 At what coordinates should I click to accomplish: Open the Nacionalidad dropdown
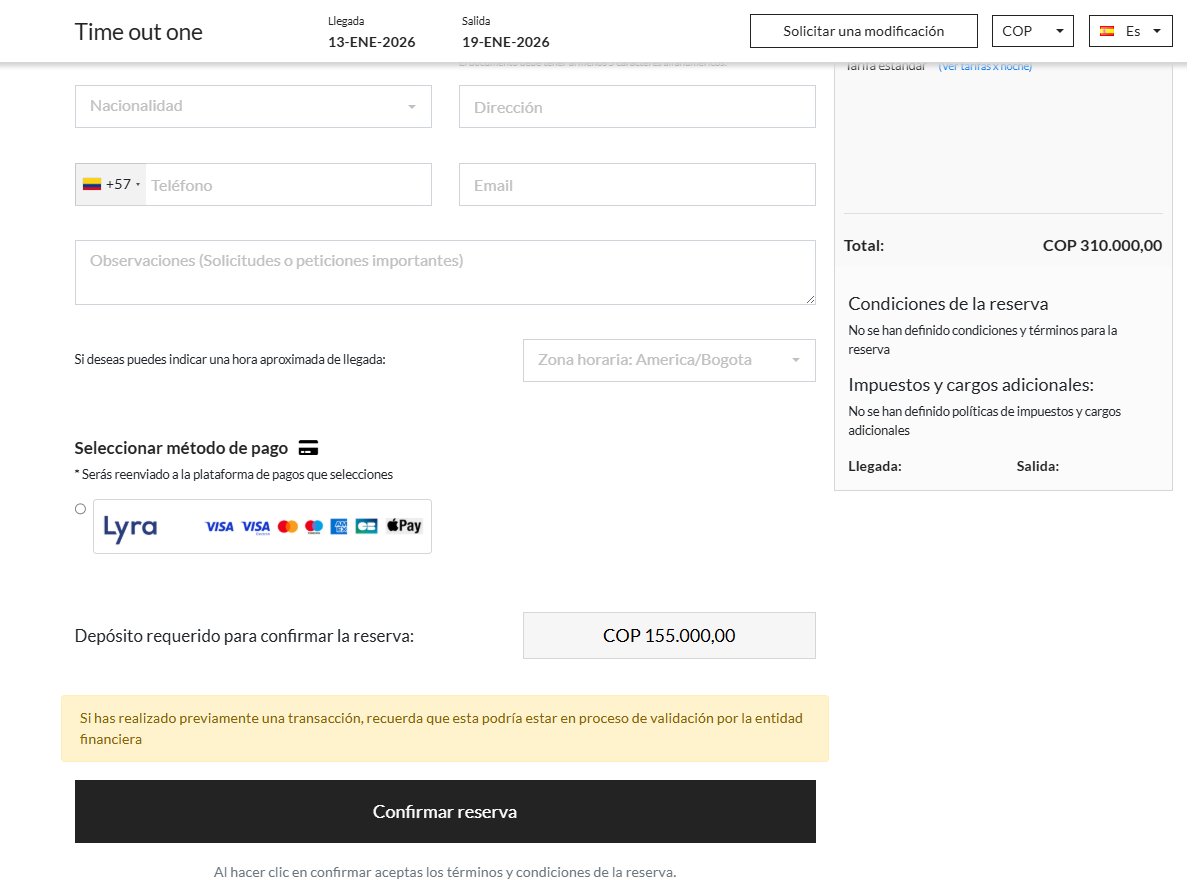pyautogui.click(x=253, y=106)
